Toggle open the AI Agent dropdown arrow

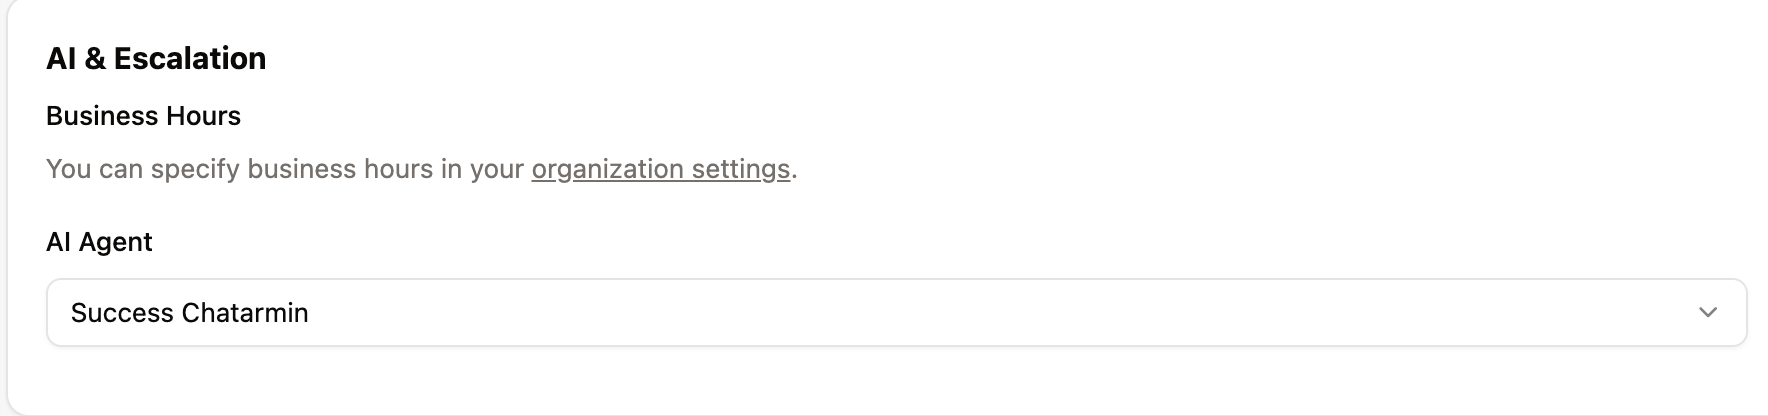point(1707,313)
